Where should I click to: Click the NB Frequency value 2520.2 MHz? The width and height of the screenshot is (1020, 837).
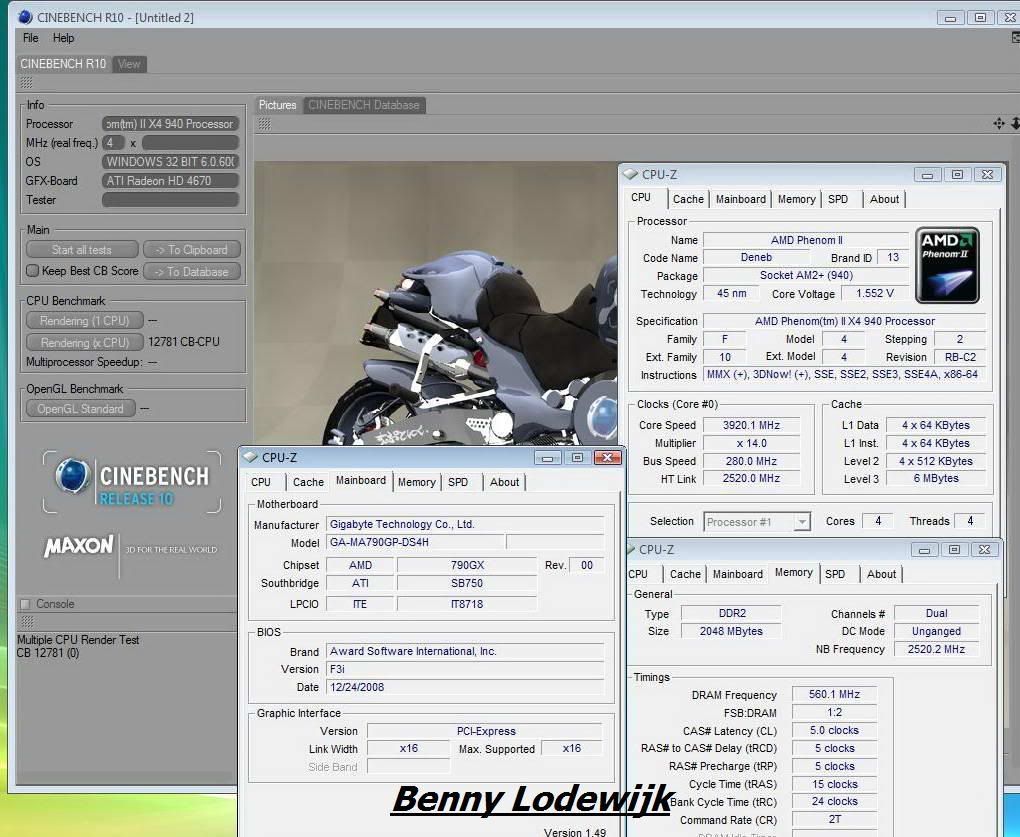point(936,649)
